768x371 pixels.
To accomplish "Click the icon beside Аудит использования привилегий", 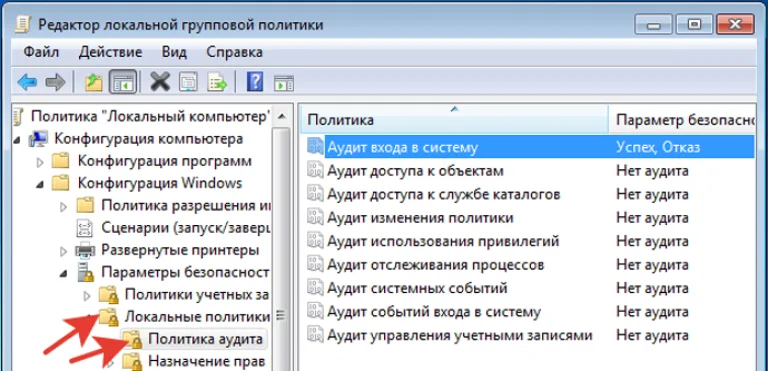I will [315, 241].
